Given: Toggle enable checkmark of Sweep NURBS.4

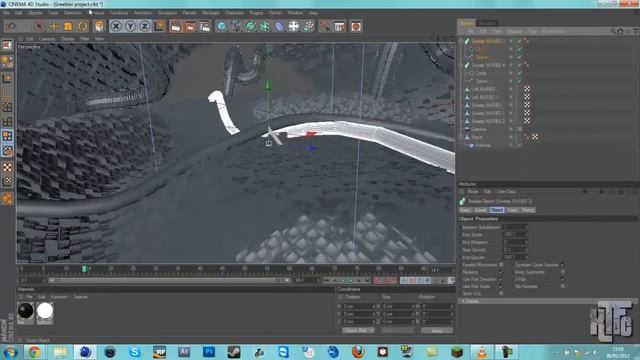Looking at the screenshot, I should coord(520,65).
